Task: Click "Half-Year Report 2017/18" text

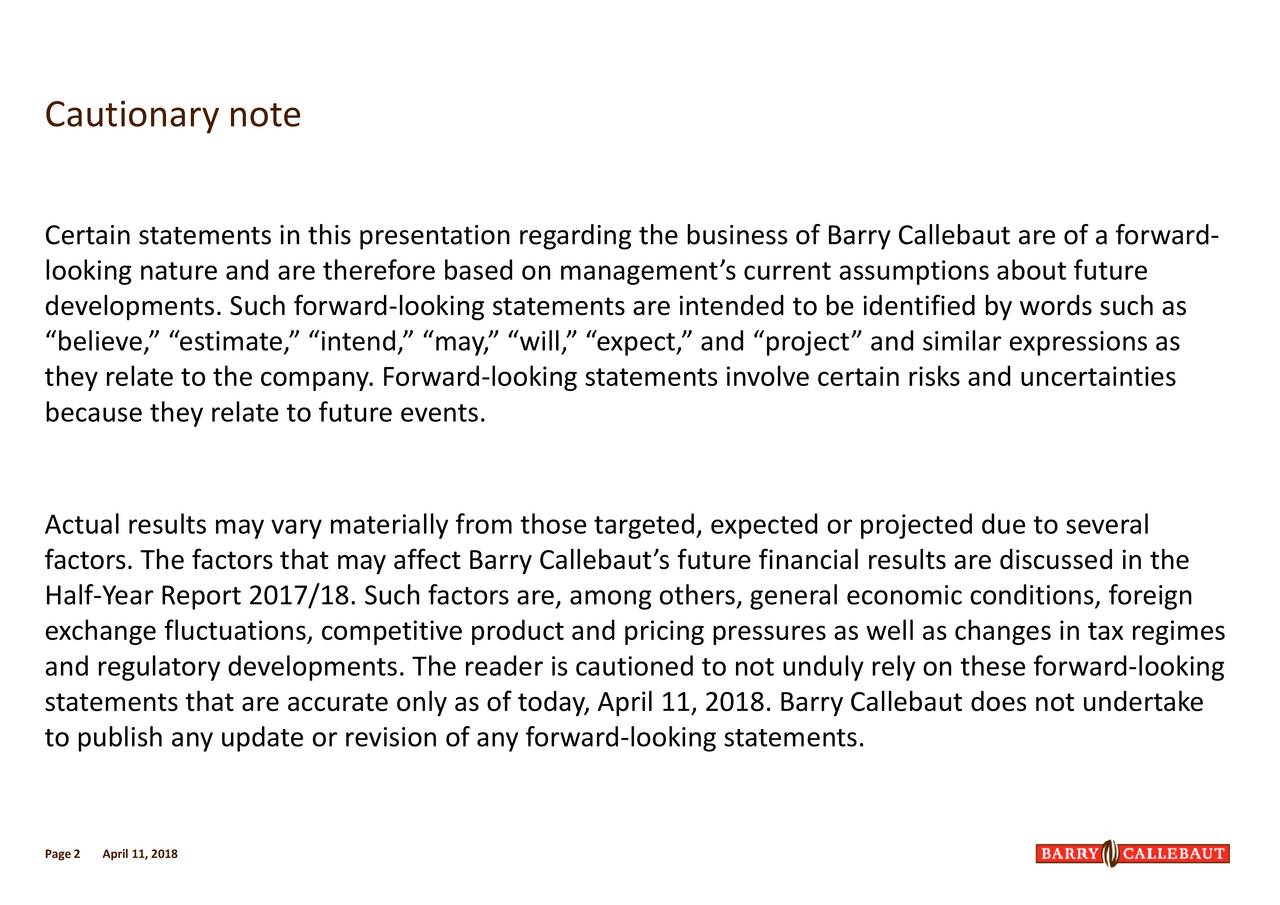Action: click(201, 598)
